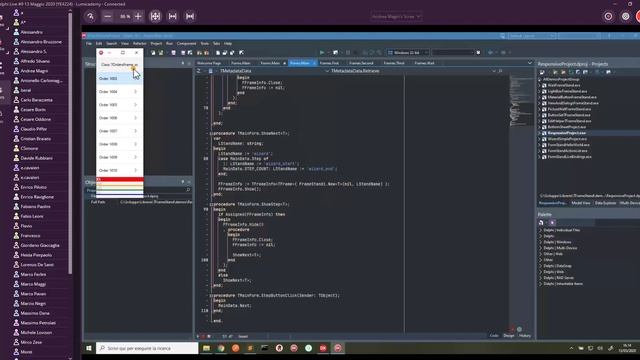This screenshot has width=640, height=360.
Task: Open Chrome from the taskbar
Action: [x=221, y=348]
